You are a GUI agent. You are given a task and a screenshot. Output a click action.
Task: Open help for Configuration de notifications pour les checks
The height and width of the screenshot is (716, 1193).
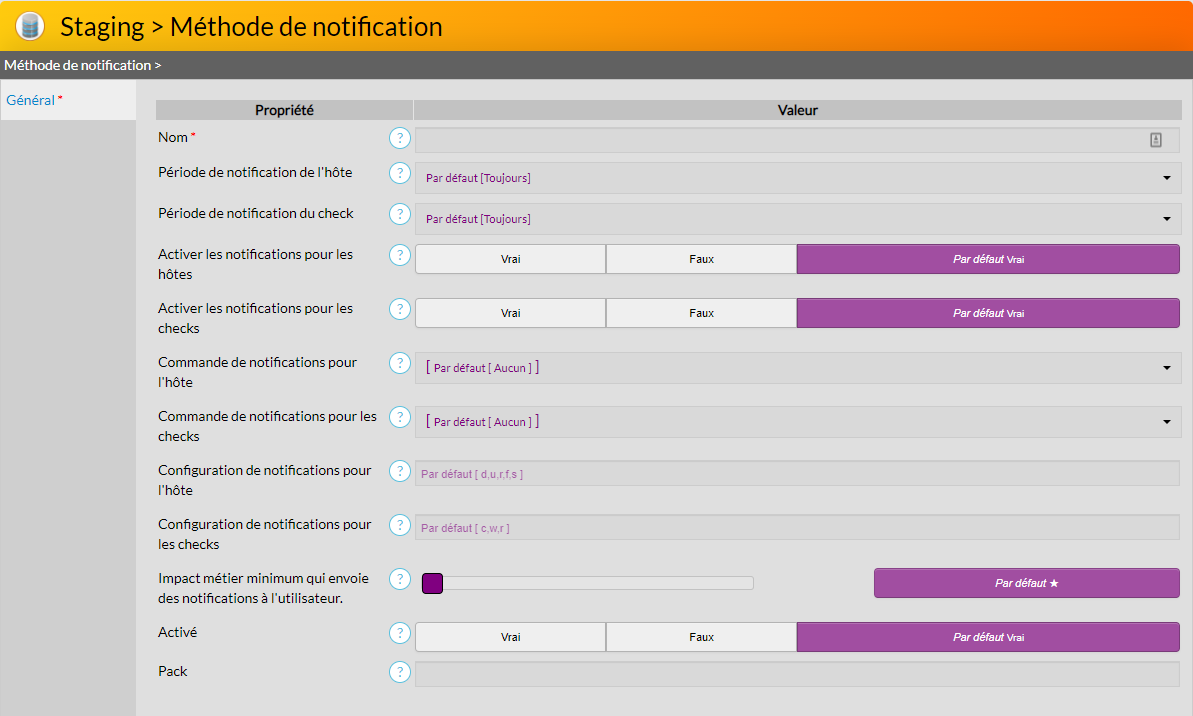coord(400,525)
